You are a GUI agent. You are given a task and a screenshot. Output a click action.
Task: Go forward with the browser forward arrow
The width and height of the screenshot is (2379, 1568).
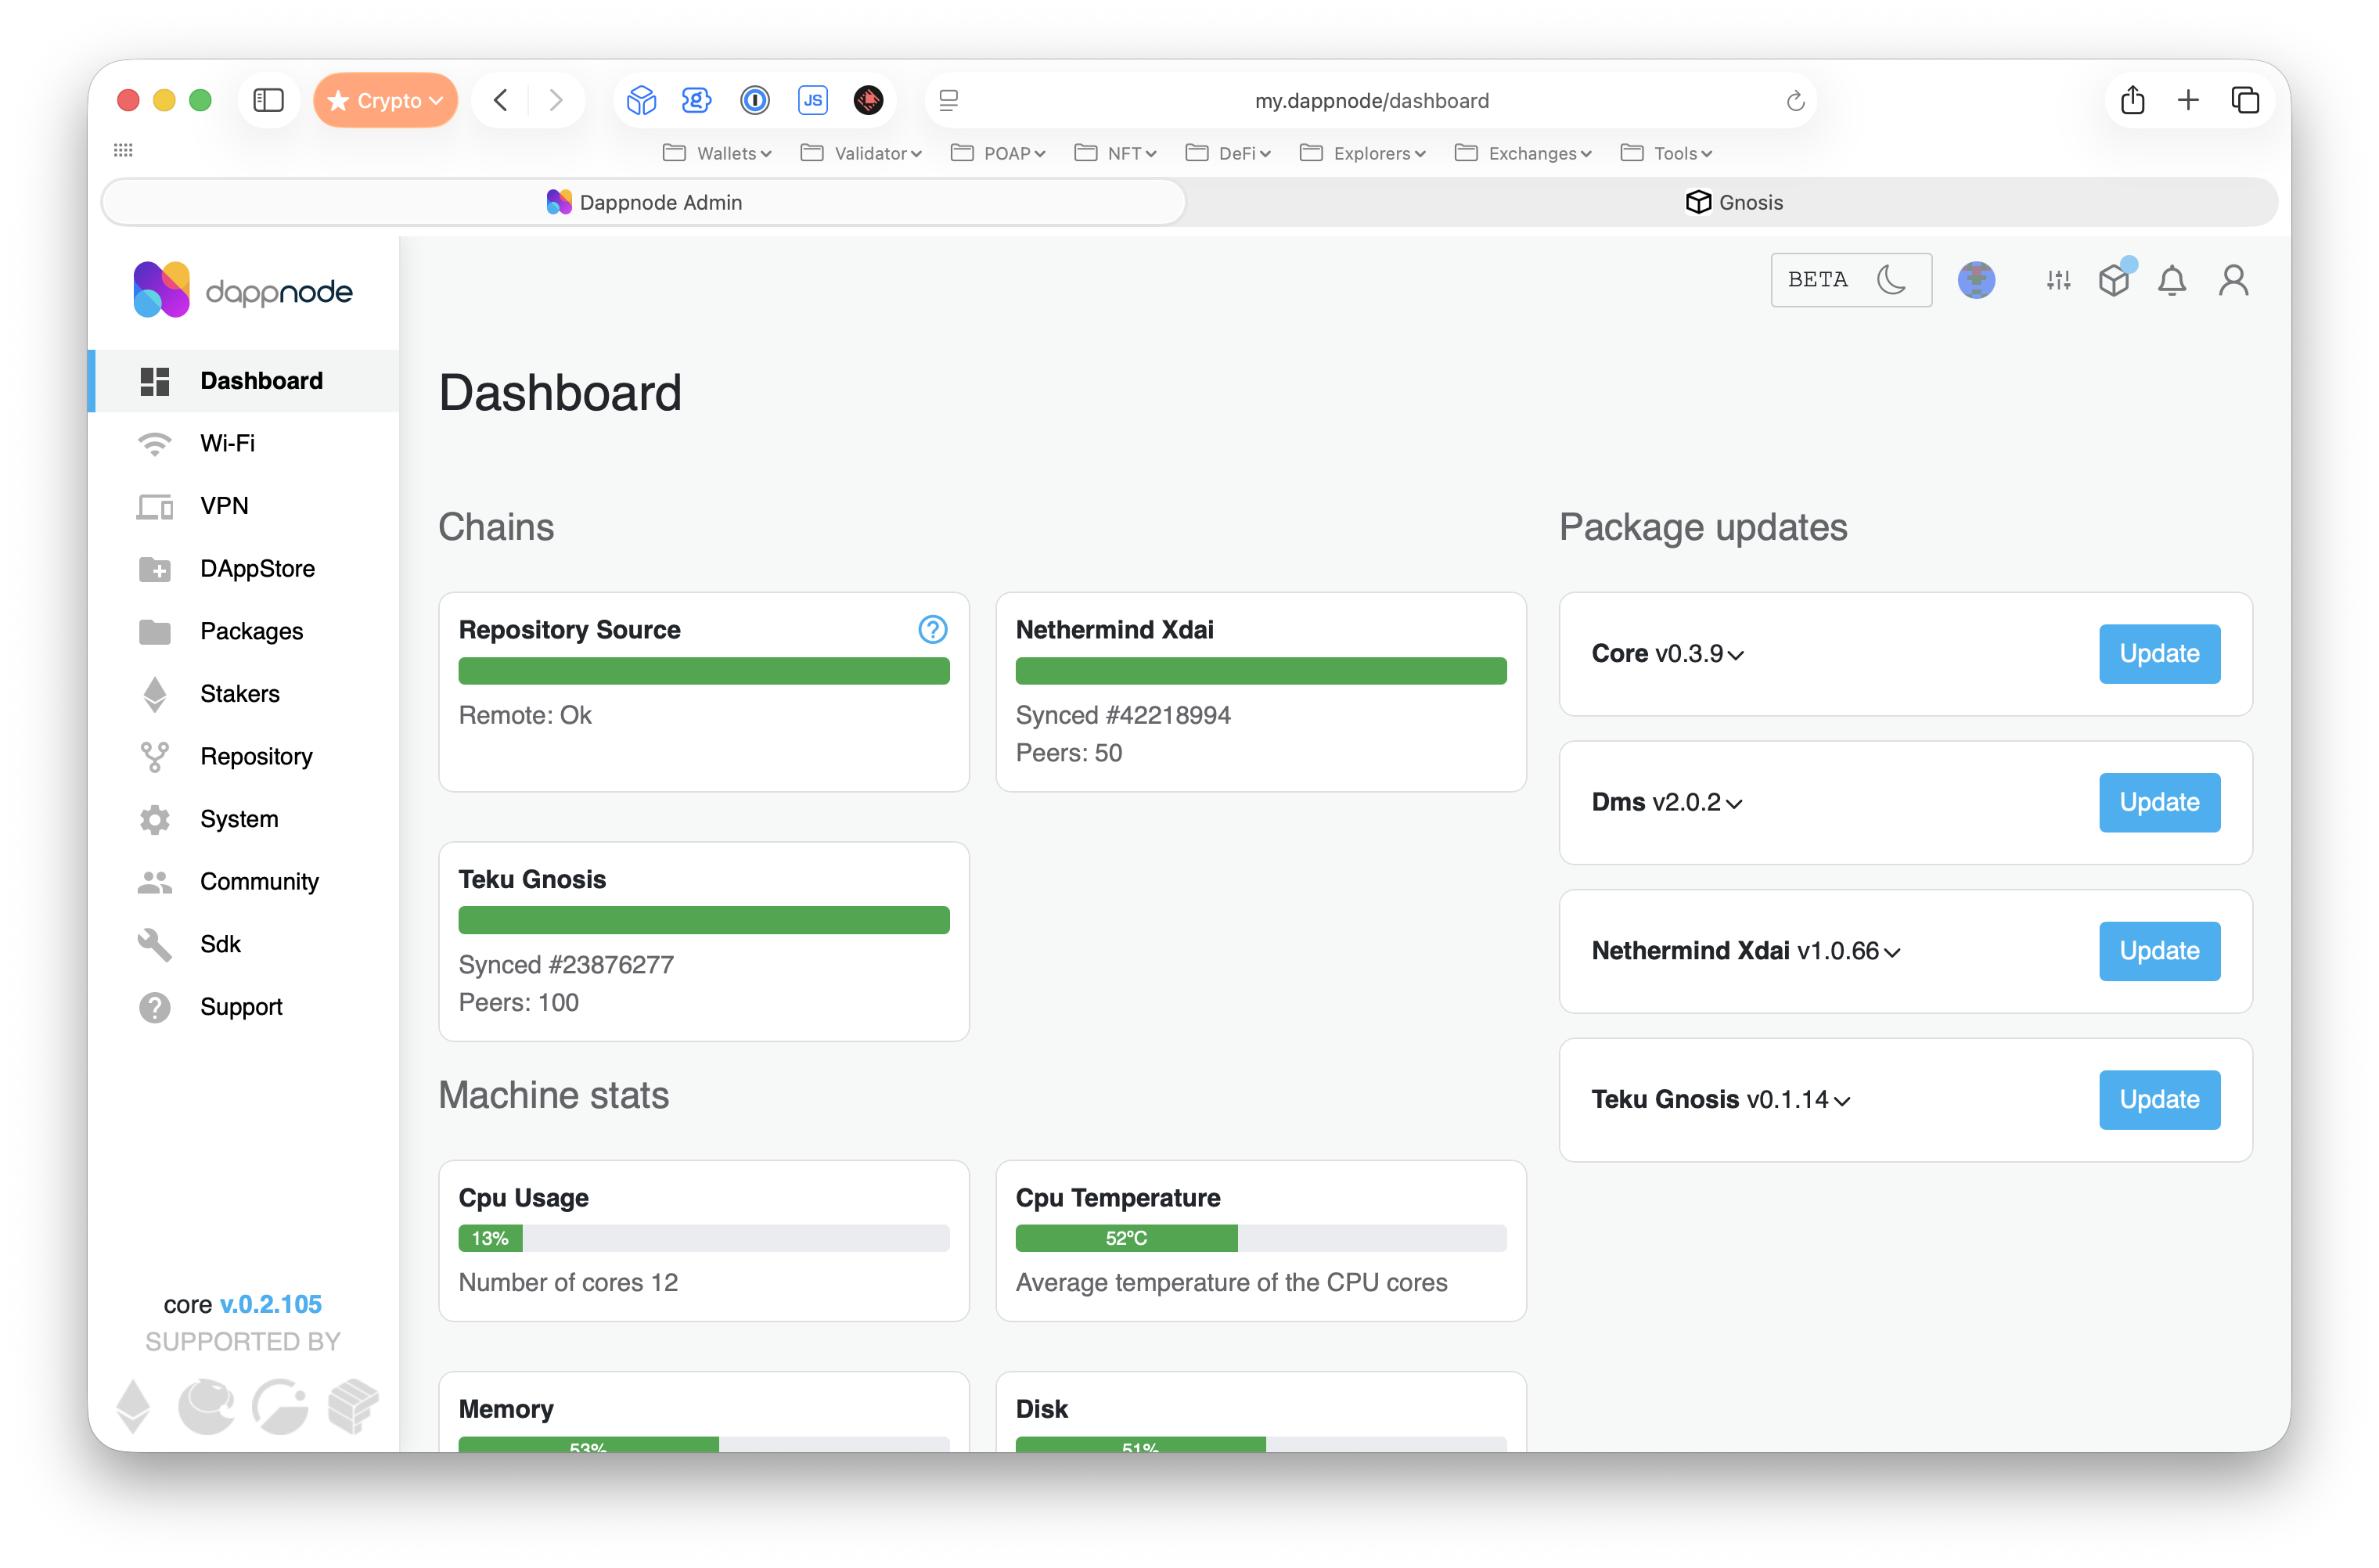coord(556,100)
